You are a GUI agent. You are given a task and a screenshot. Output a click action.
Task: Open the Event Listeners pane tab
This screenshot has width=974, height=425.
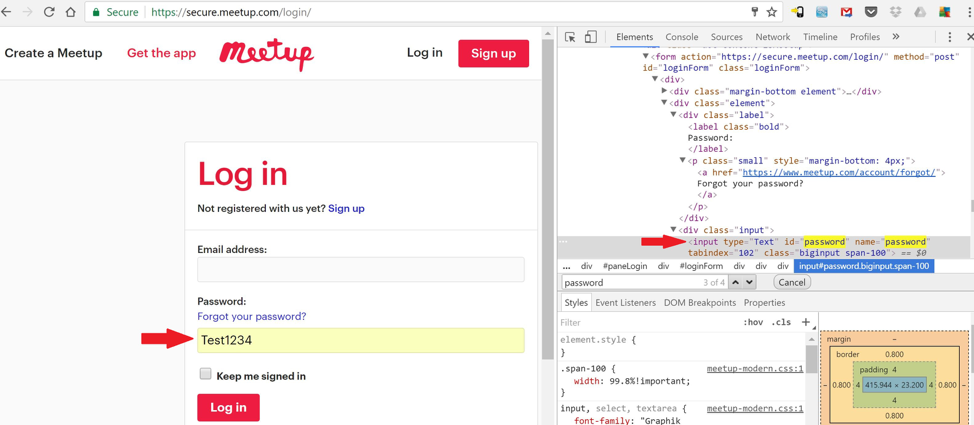click(625, 303)
